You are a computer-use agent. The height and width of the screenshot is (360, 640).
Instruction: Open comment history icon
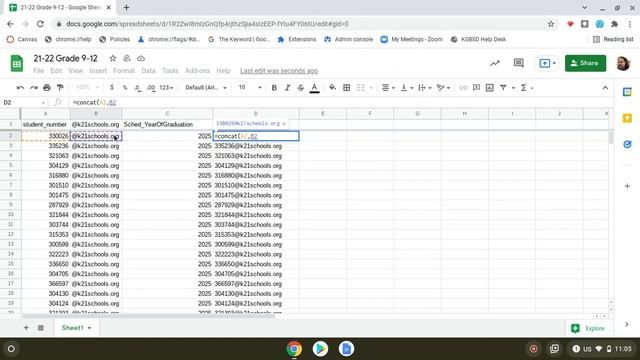click(518, 63)
